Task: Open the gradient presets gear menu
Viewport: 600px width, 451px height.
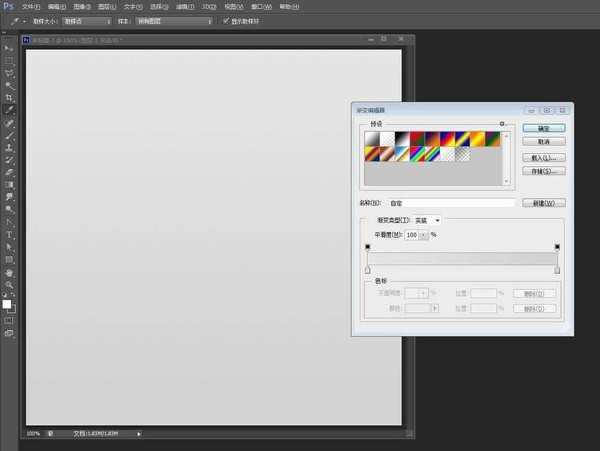Action: 502,124
